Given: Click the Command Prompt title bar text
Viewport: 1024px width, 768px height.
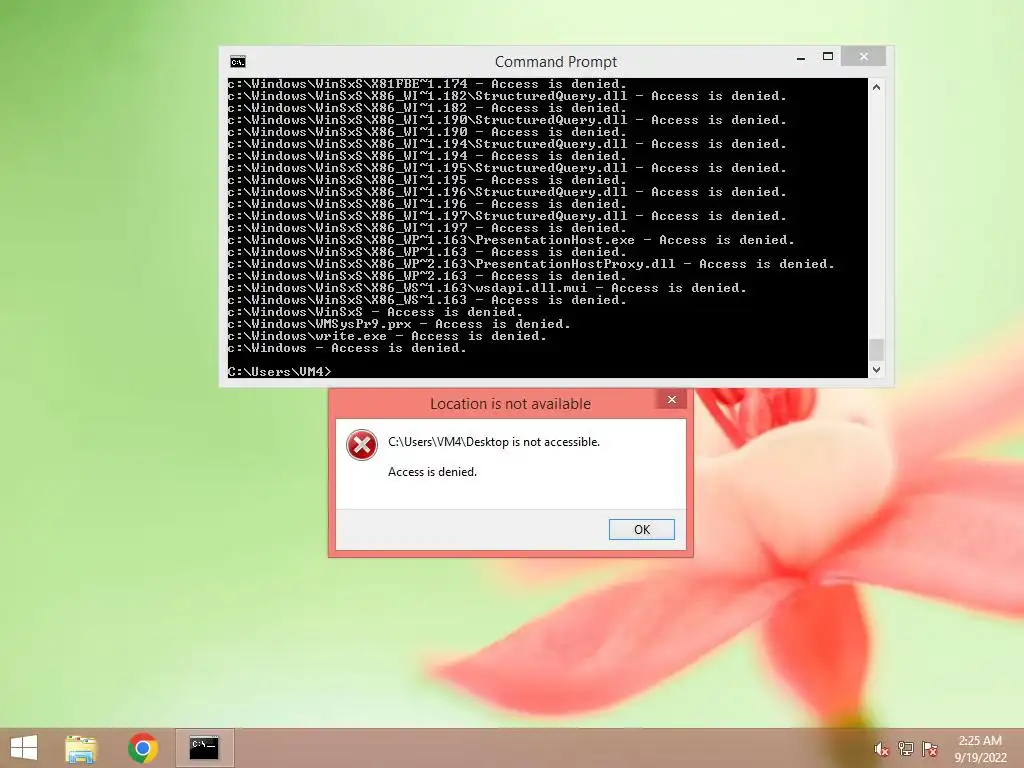Looking at the screenshot, I should pos(556,61).
